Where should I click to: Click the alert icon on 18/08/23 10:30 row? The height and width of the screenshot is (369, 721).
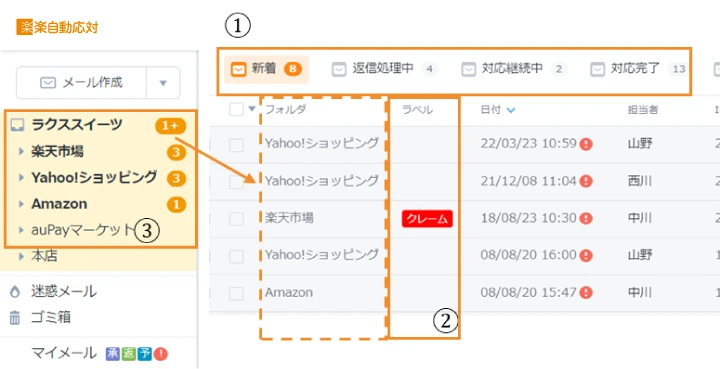click(x=586, y=219)
